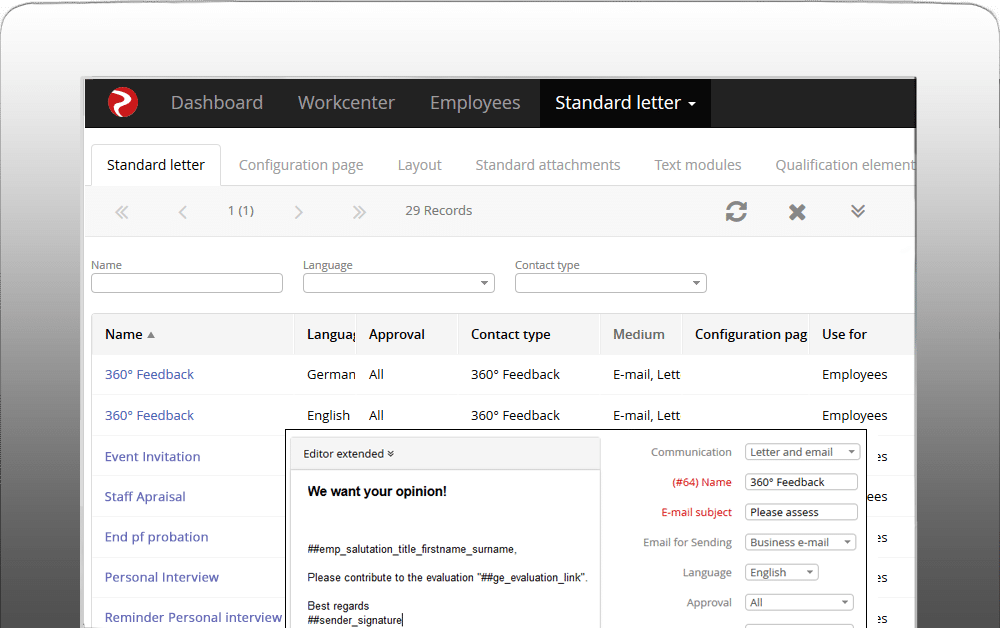This screenshot has width=1000, height=628.
Task: Open Standard letter dropdown menu in navbar
Action: point(625,103)
